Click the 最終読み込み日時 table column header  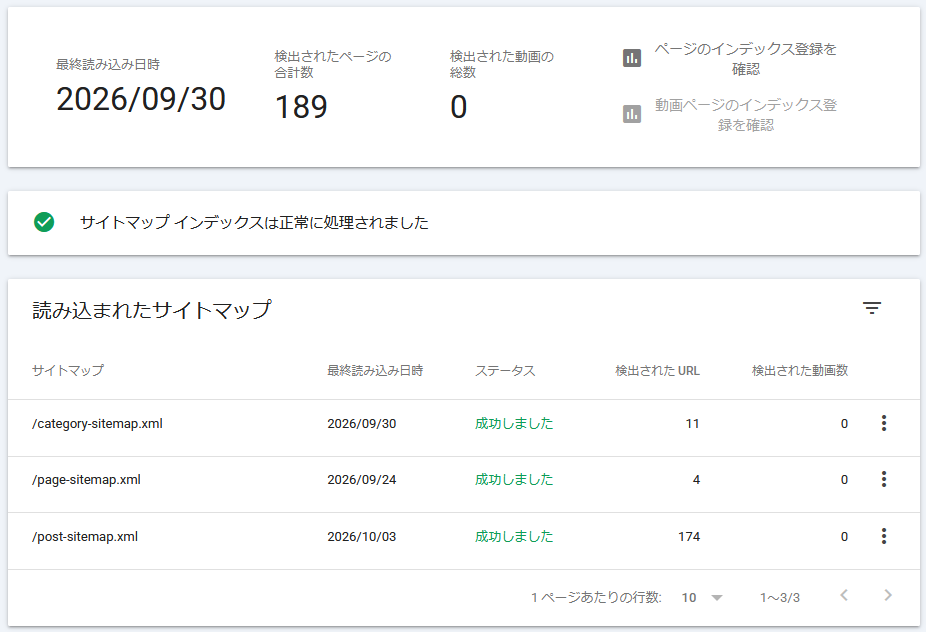click(375, 370)
